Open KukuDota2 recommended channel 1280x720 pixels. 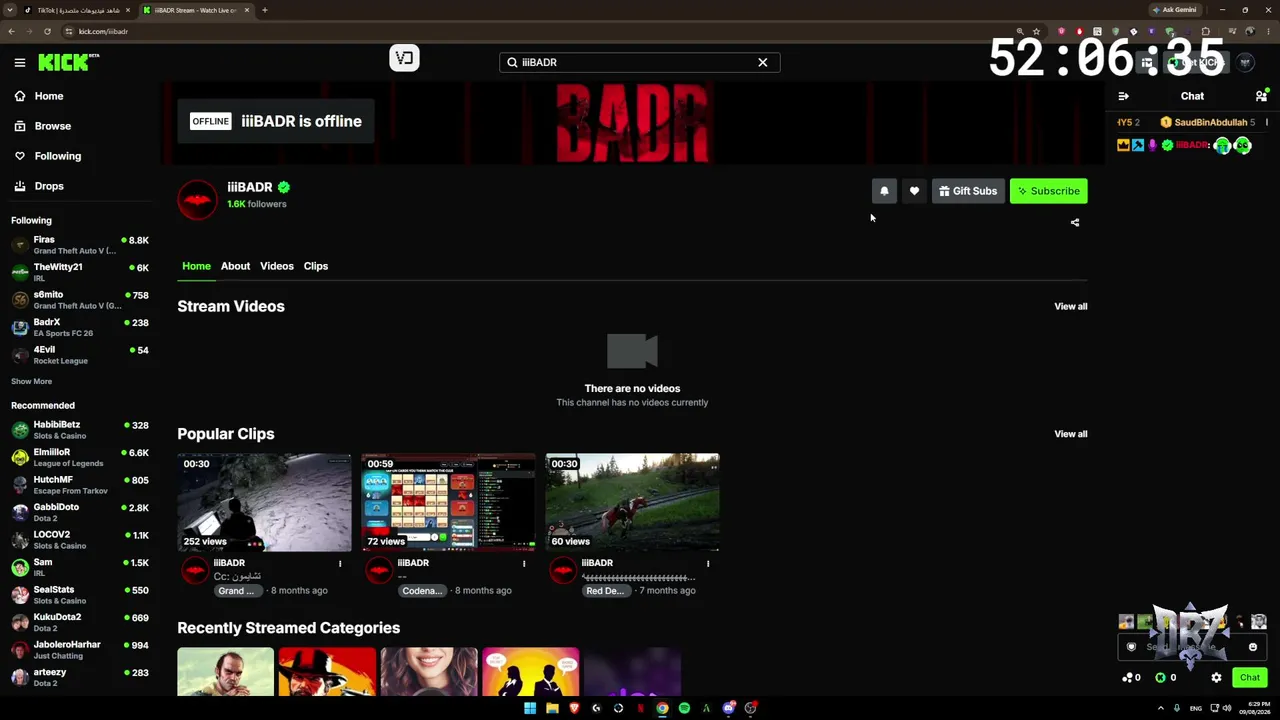click(80, 622)
